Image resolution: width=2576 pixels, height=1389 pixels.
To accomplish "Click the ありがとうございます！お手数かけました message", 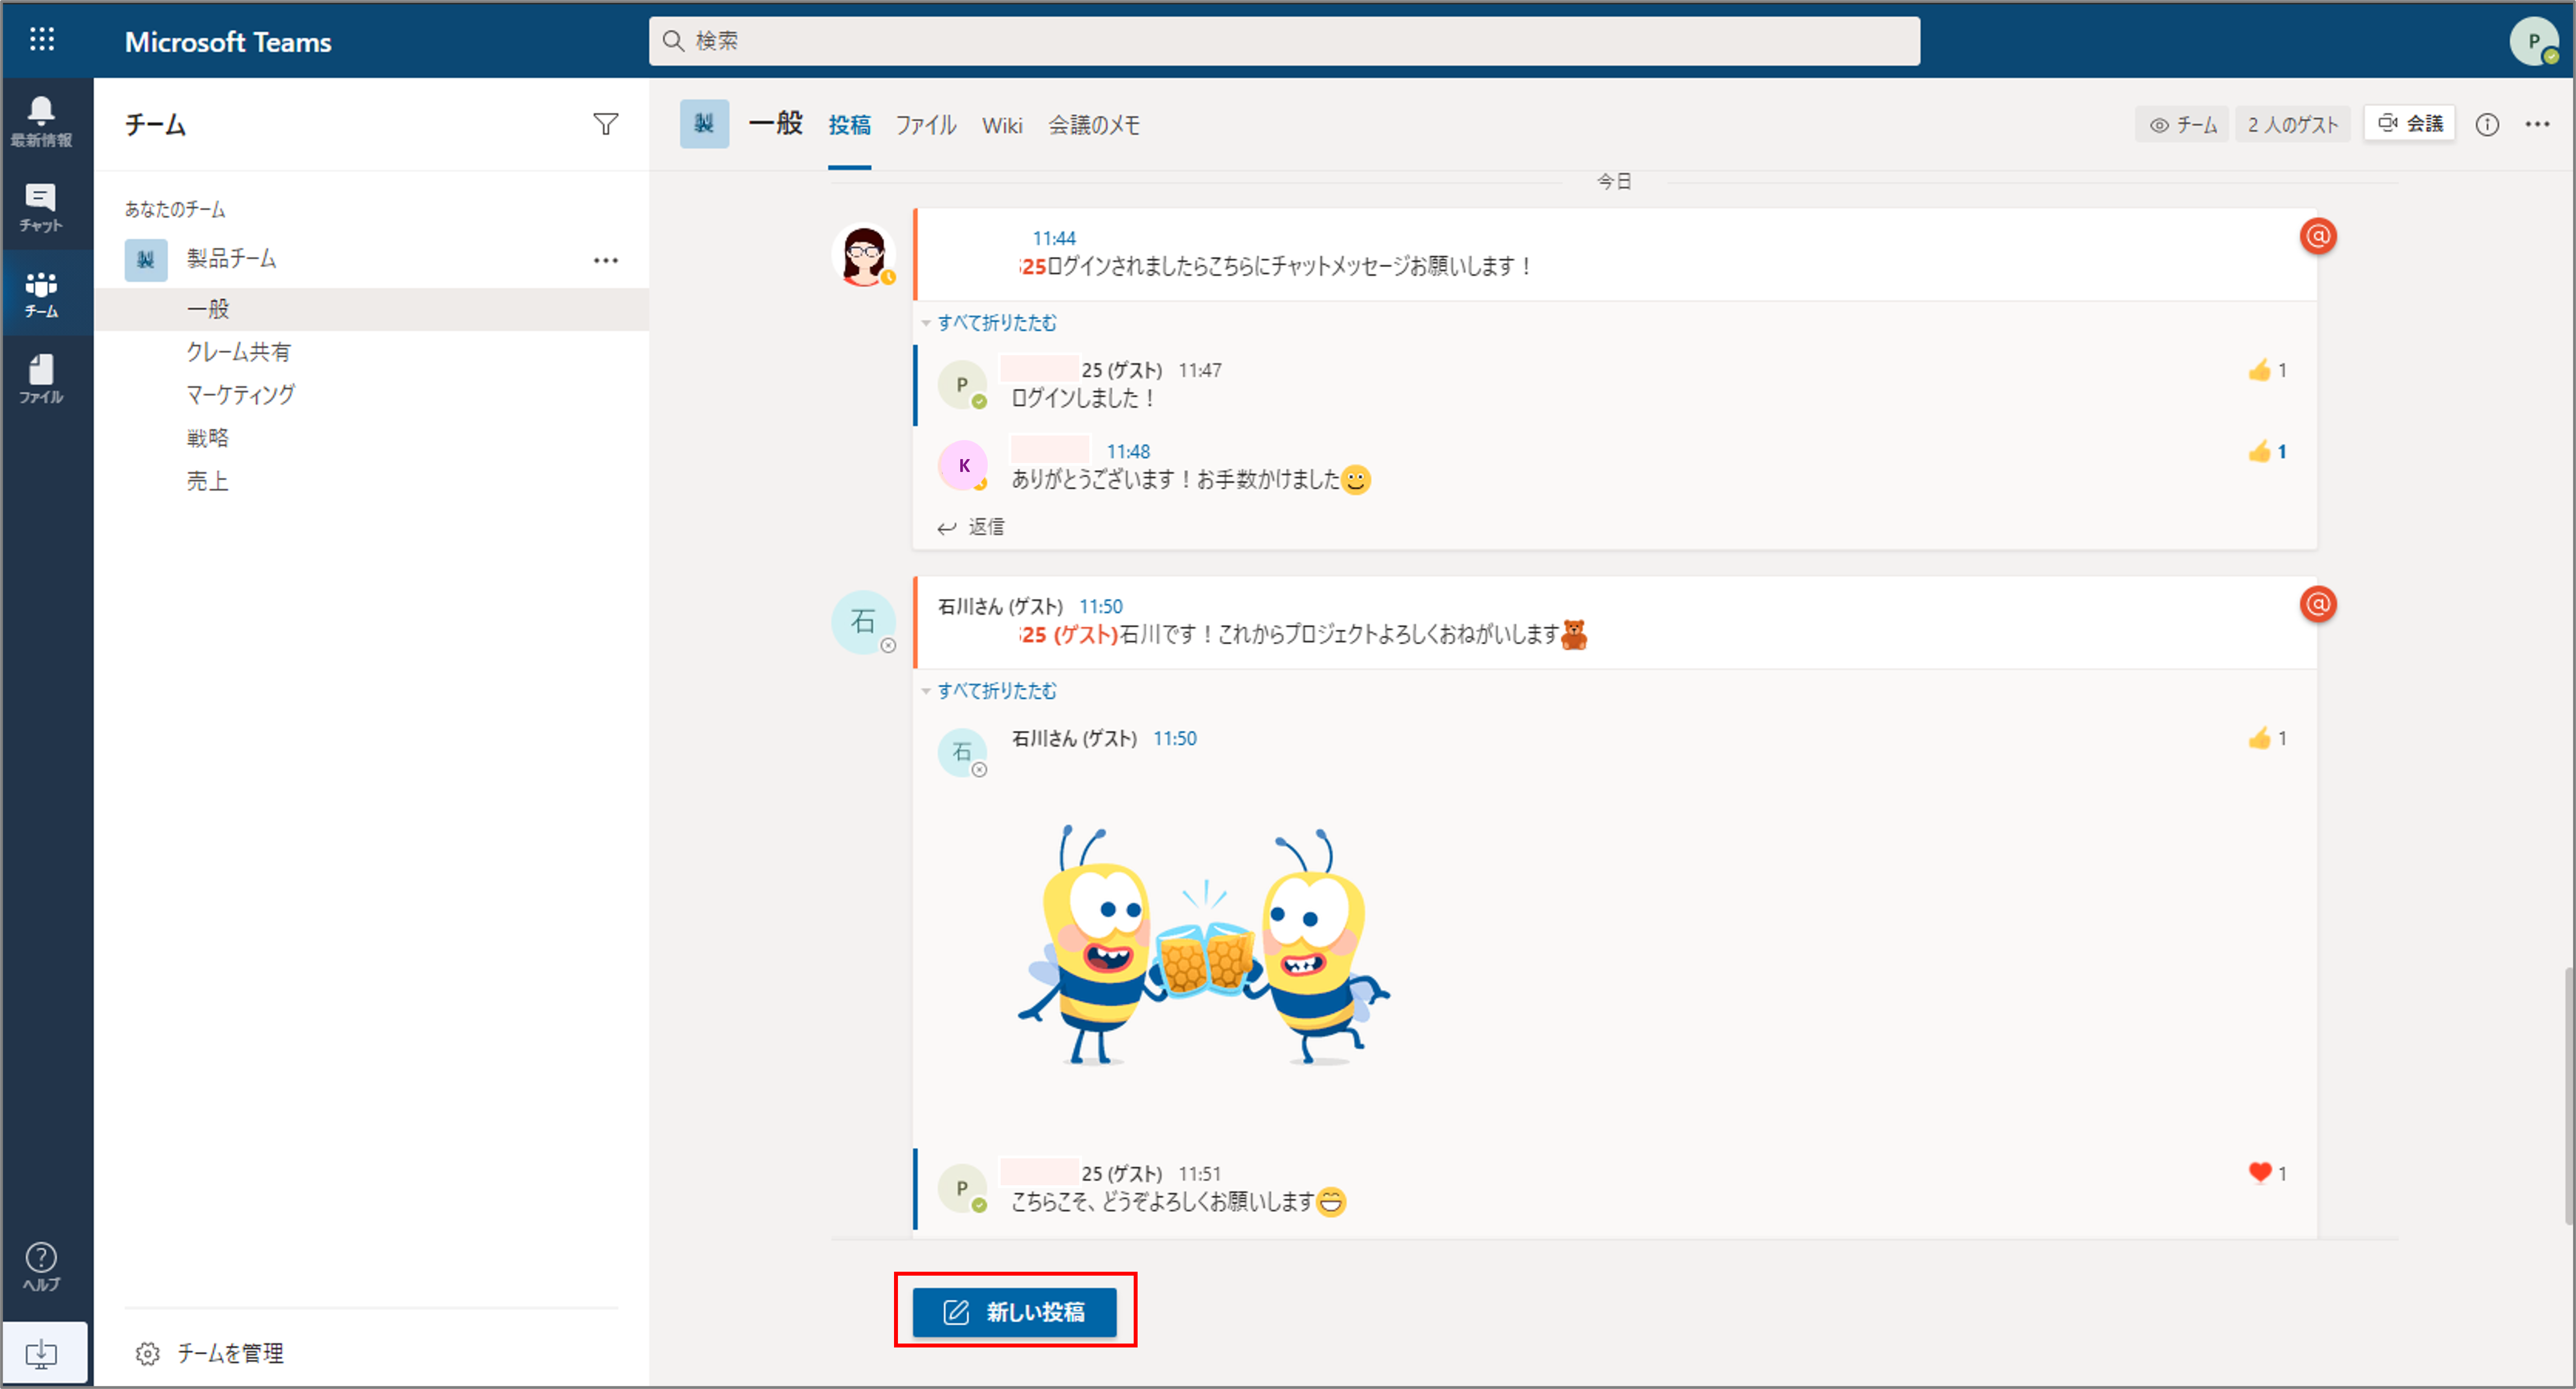I will (1190, 479).
